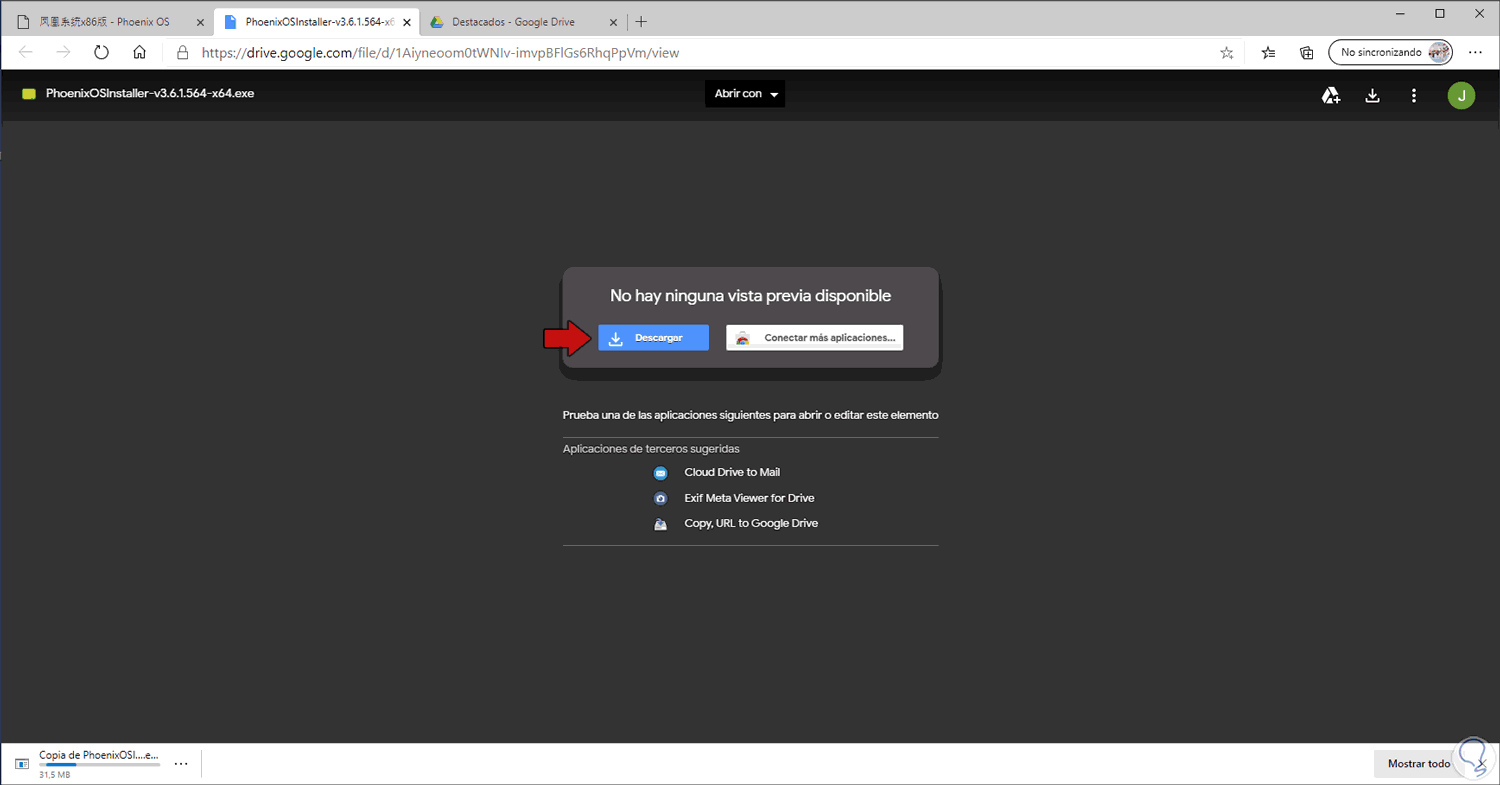Click 'Conectar más aplicaciones...' button

[815, 338]
